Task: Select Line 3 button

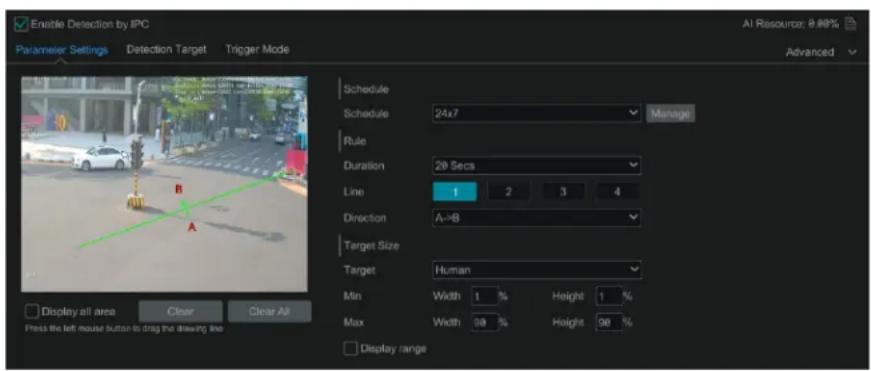Action: (563, 192)
